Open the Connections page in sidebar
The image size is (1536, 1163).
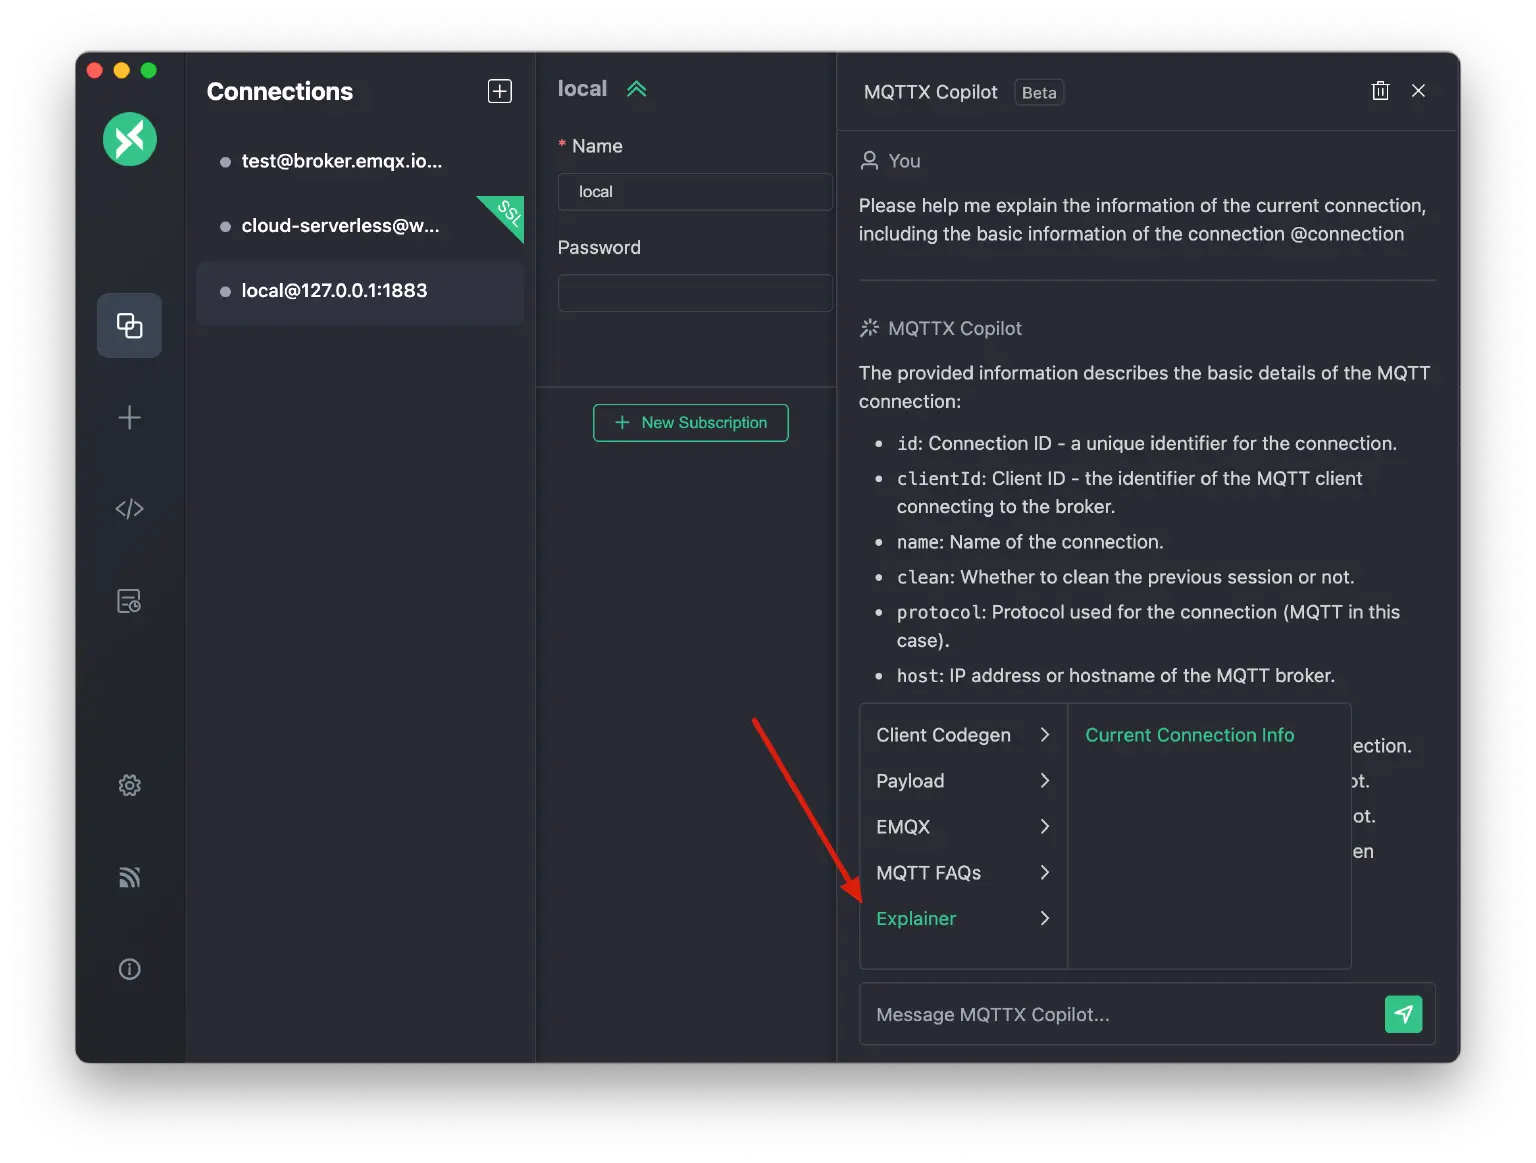(130, 325)
